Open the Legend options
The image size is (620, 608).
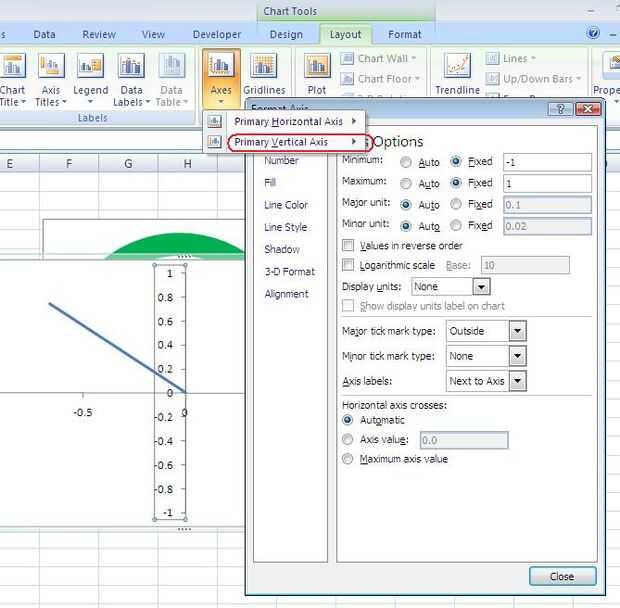pyautogui.click(x=91, y=80)
